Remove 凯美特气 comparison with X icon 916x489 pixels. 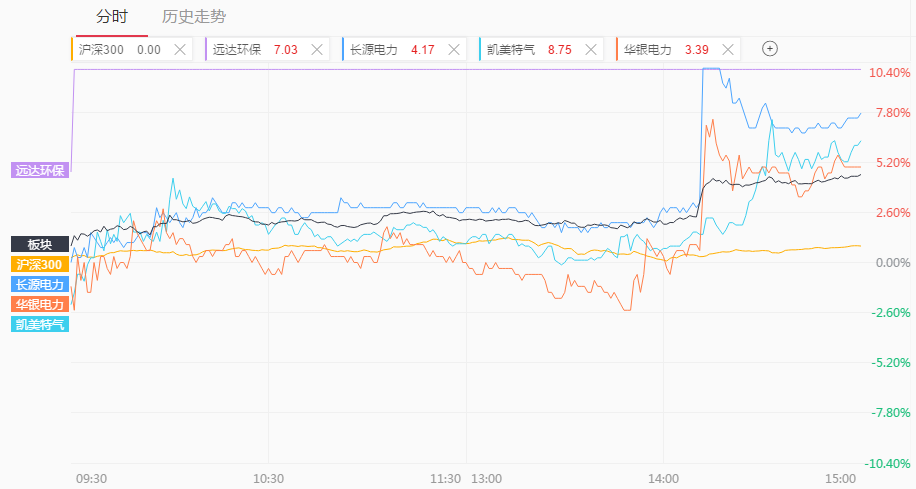tap(590, 49)
